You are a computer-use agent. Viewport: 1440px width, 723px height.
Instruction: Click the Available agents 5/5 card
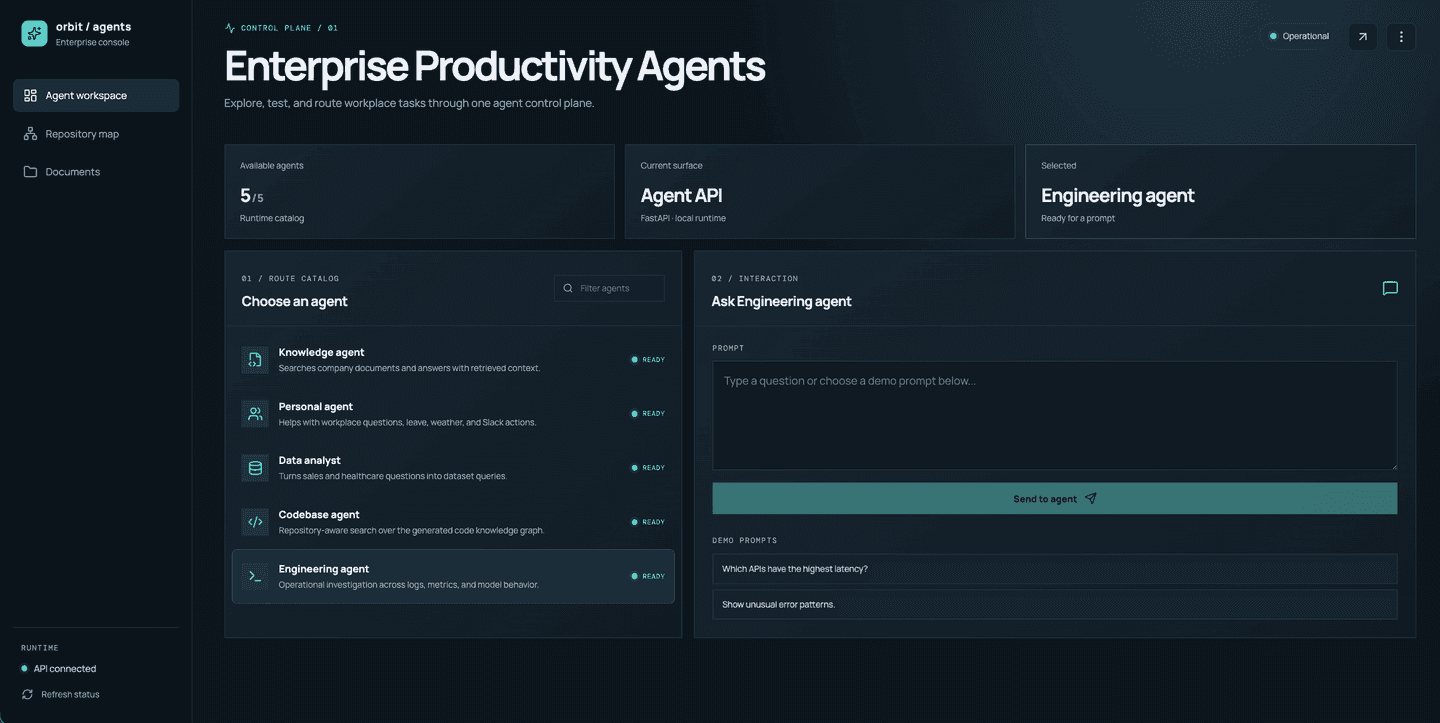tap(419, 191)
